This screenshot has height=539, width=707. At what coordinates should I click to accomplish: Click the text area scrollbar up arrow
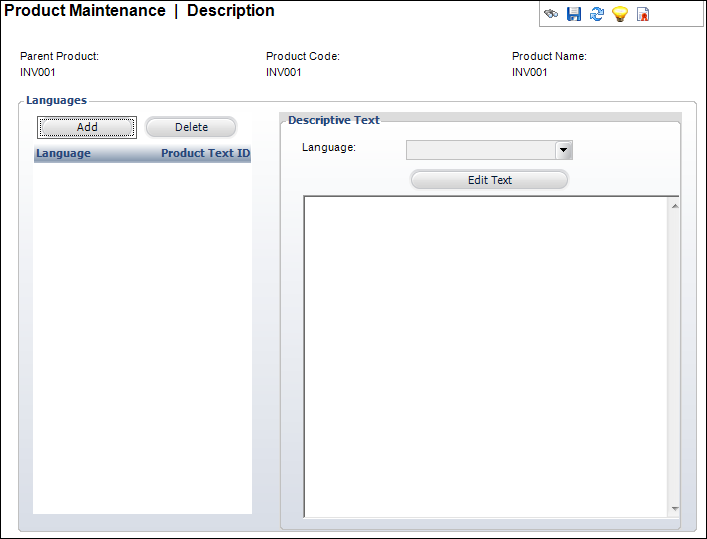674,206
